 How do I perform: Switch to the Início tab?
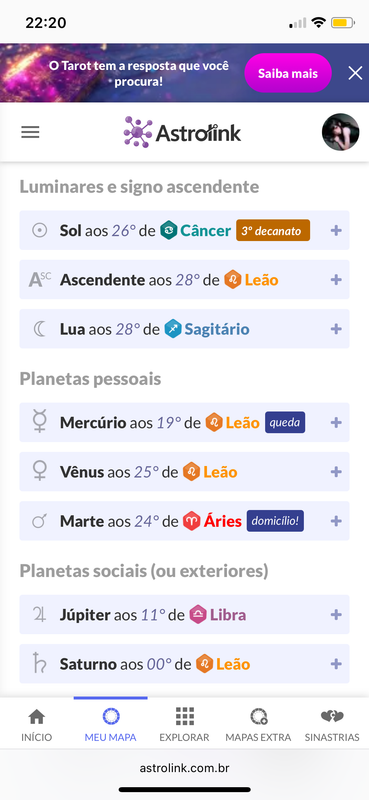(37, 724)
